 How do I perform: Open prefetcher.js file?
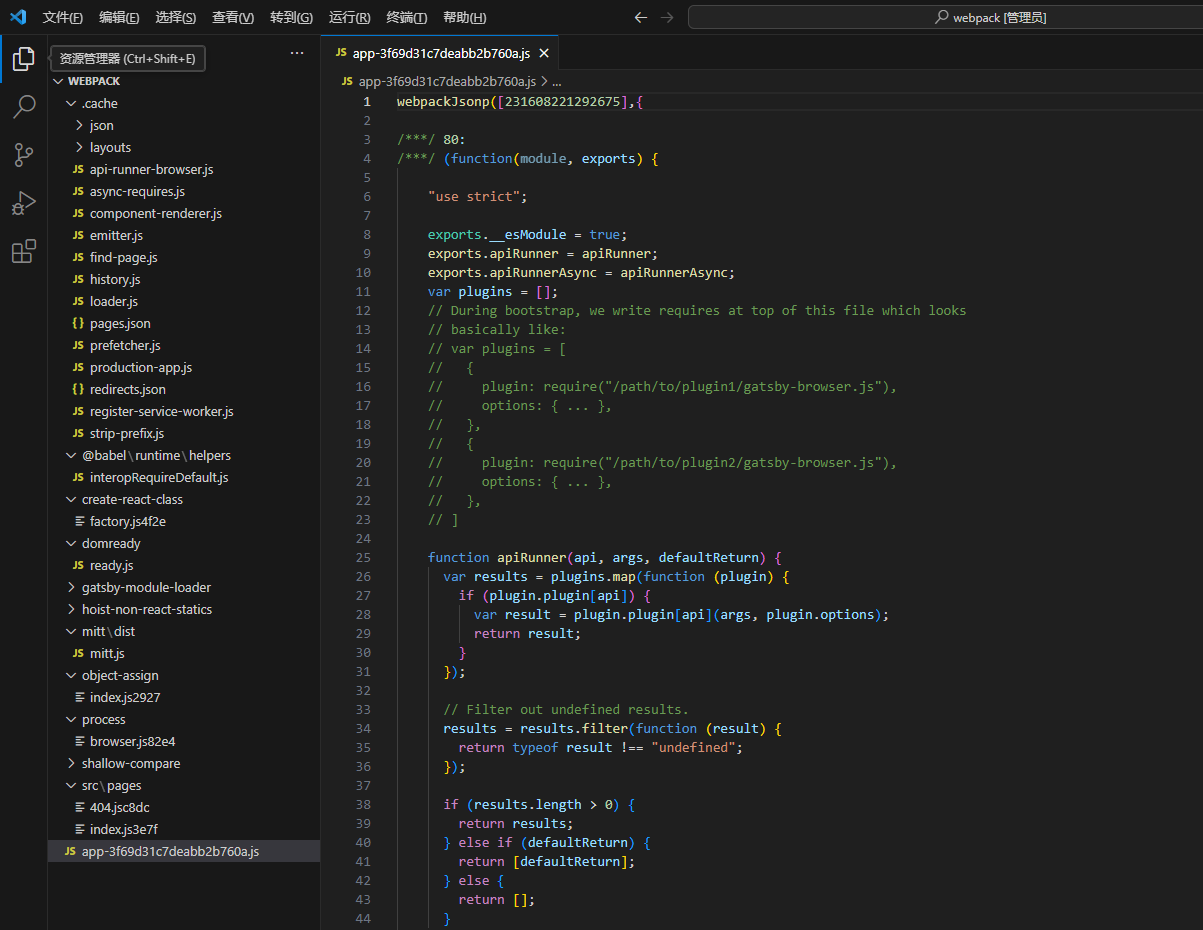tap(184, 345)
